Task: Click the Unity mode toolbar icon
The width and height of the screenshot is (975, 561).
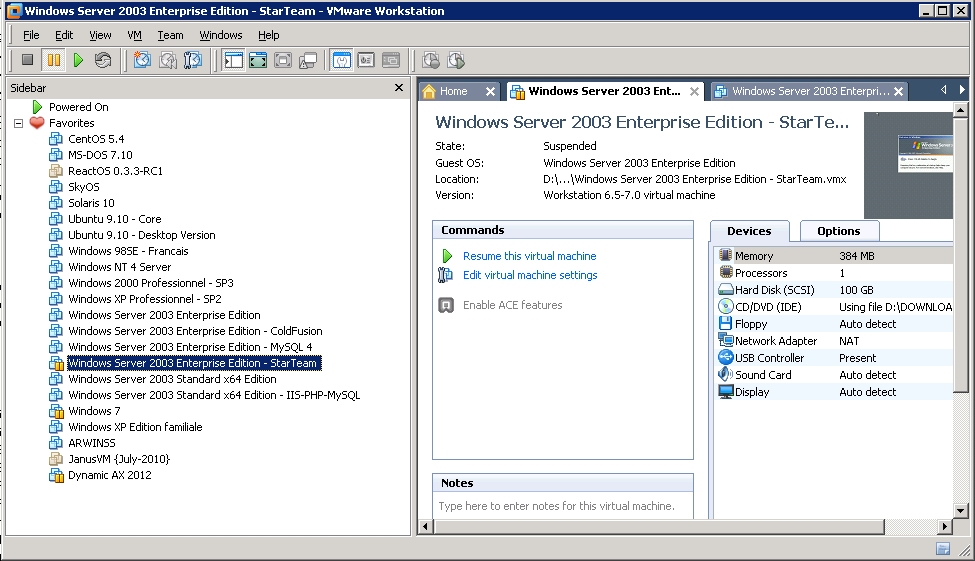Action: click(308, 61)
